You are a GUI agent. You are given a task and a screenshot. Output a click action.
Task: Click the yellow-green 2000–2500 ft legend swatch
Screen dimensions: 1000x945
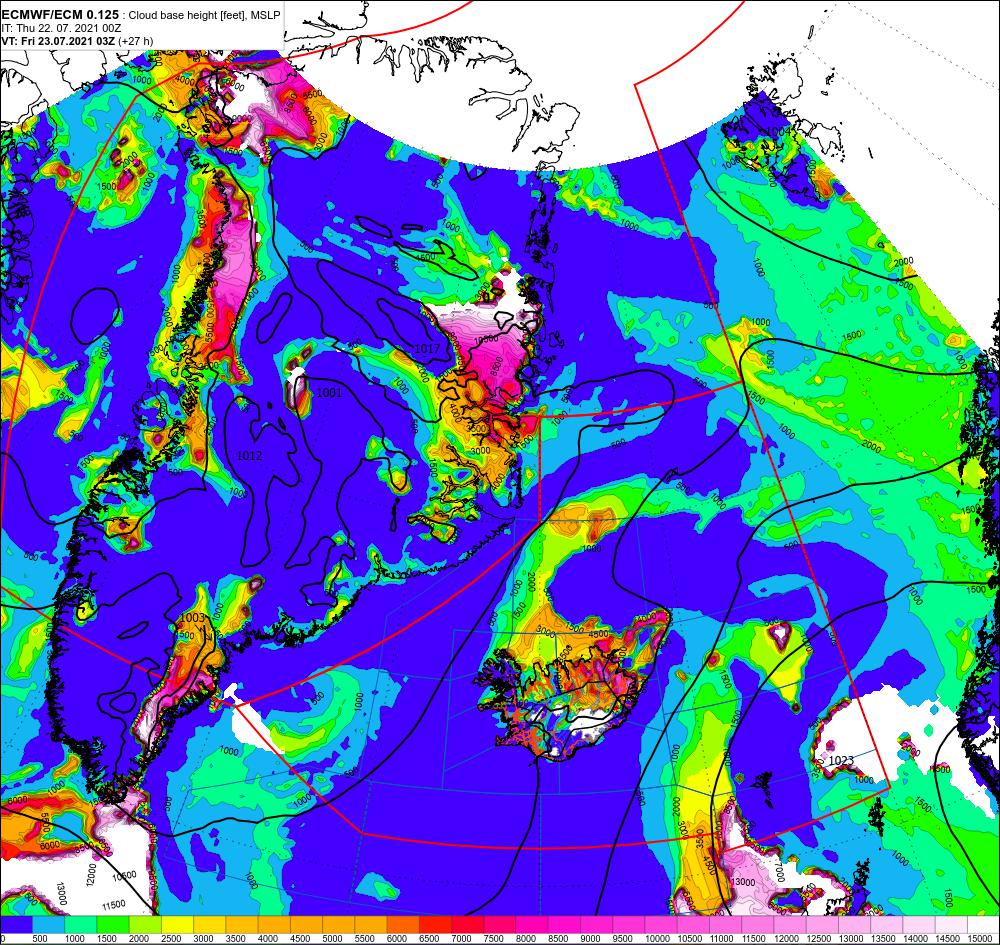145,925
